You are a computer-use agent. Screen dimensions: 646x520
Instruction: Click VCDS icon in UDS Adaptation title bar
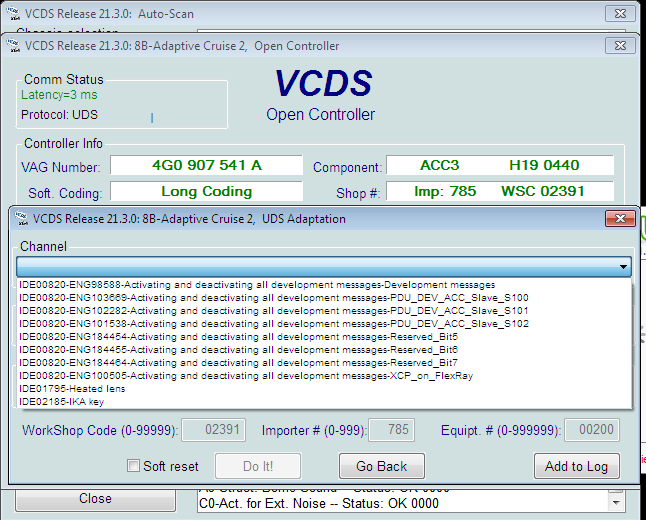pyautogui.click(x=21, y=218)
